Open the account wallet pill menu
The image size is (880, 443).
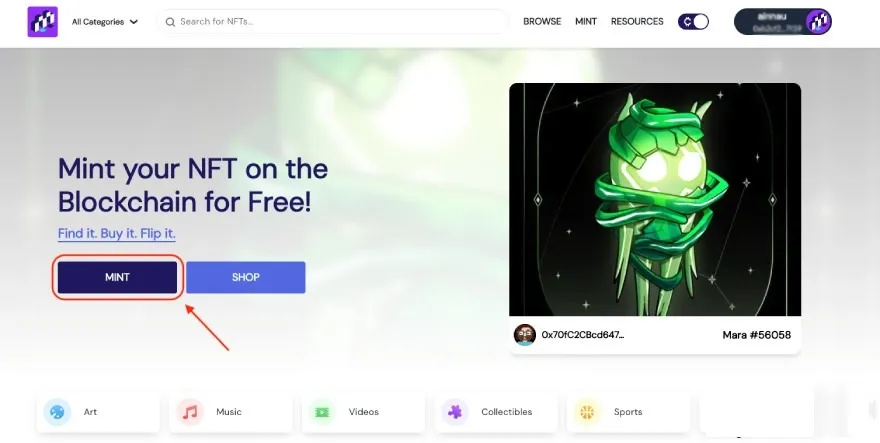(x=783, y=22)
